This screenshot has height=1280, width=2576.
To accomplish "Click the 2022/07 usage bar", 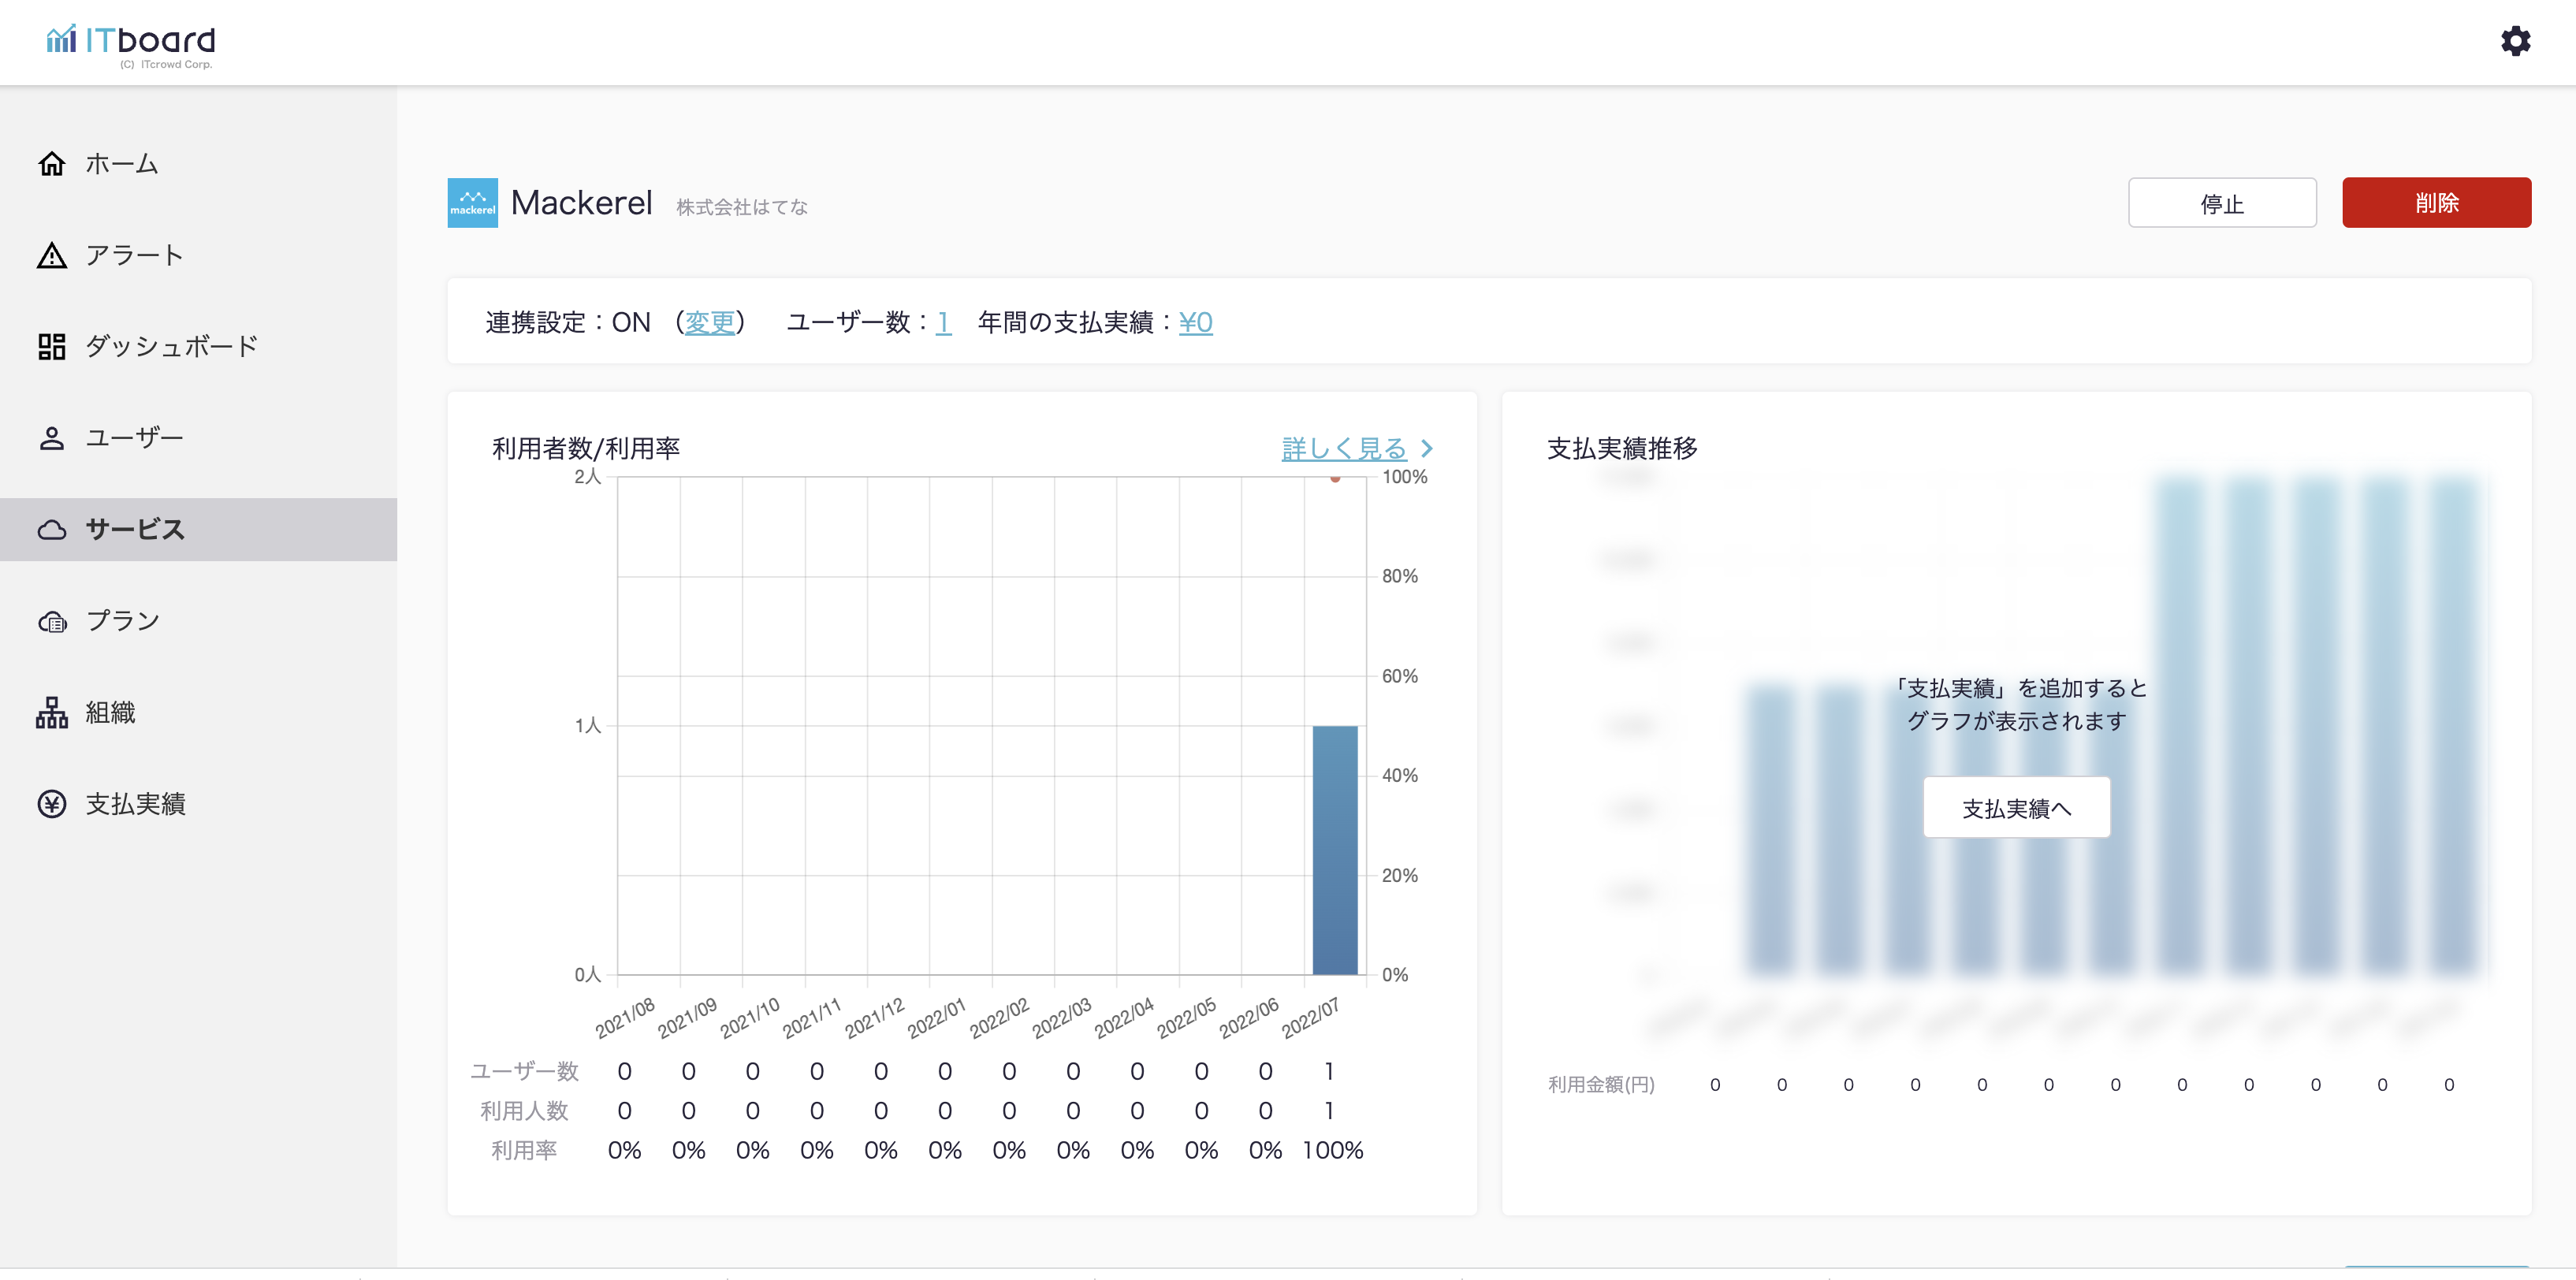I will pos(1334,850).
